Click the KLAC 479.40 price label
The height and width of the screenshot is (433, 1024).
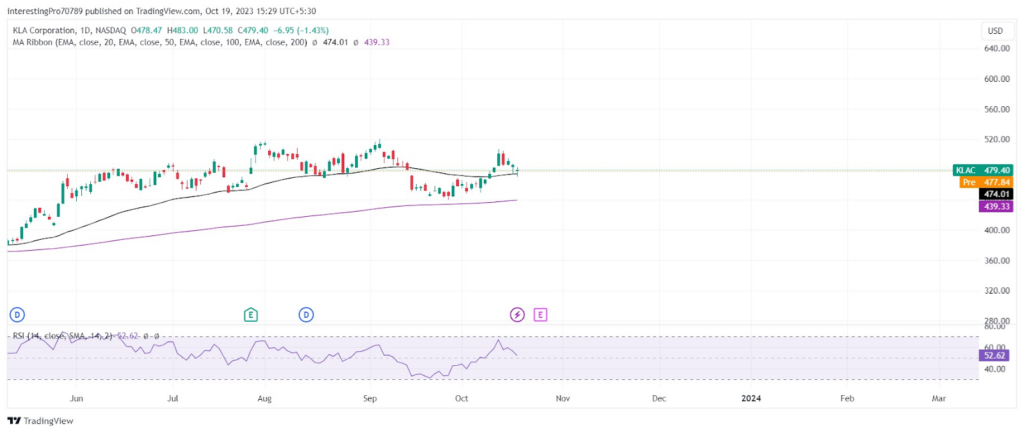click(x=984, y=170)
